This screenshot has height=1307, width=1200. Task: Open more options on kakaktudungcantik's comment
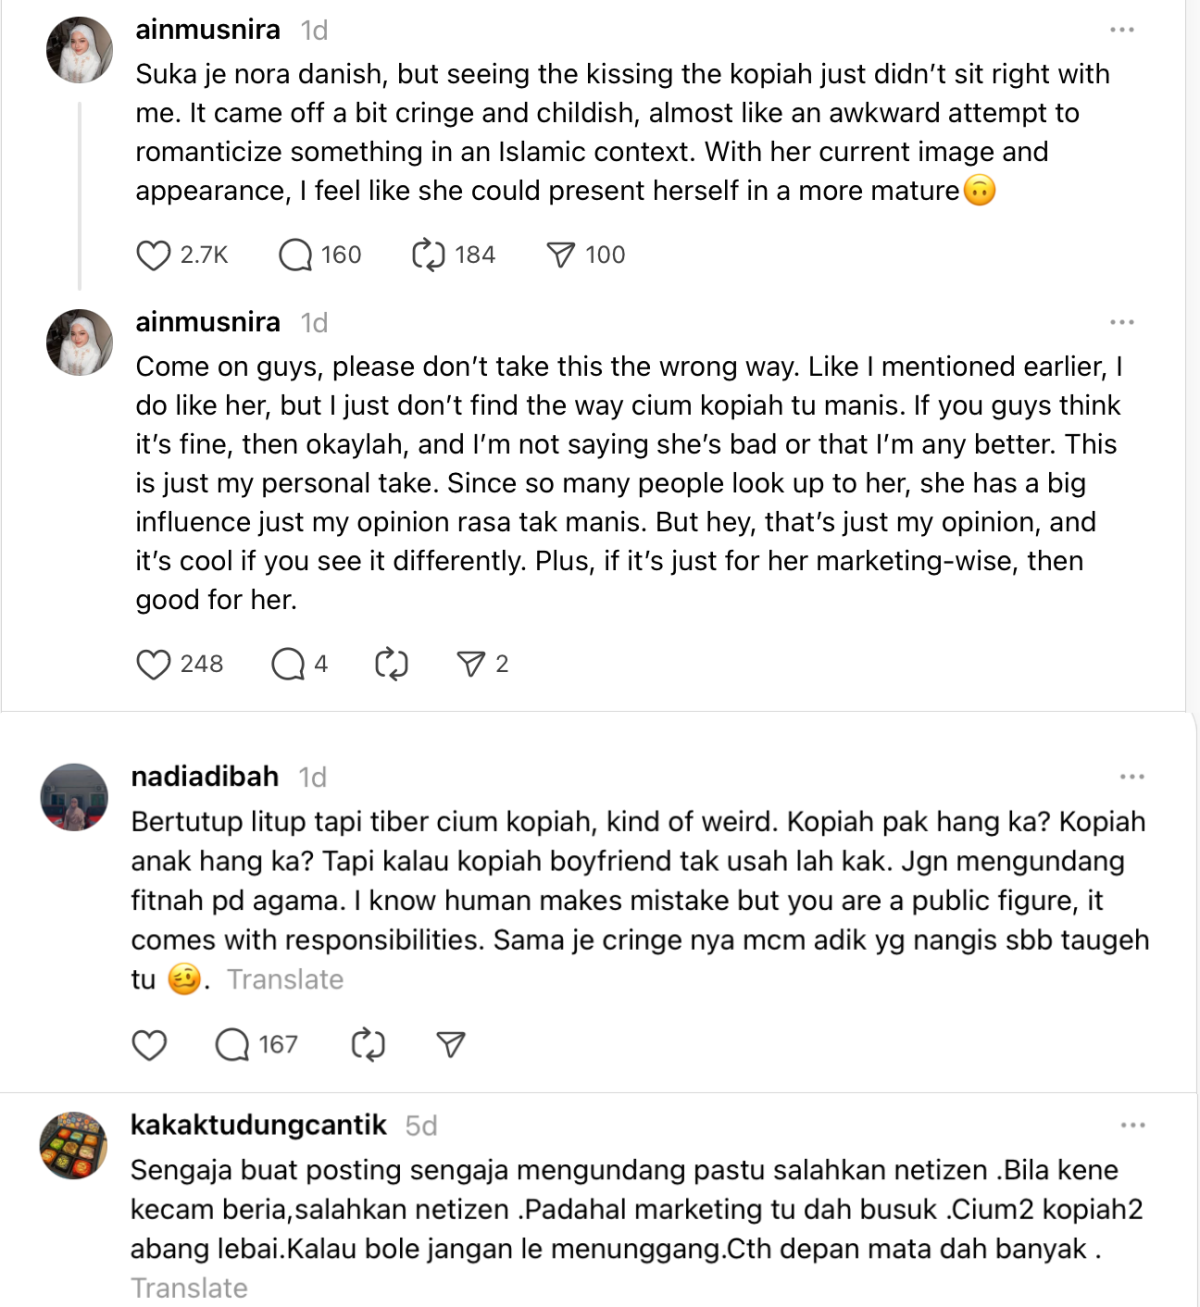point(1132,1126)
